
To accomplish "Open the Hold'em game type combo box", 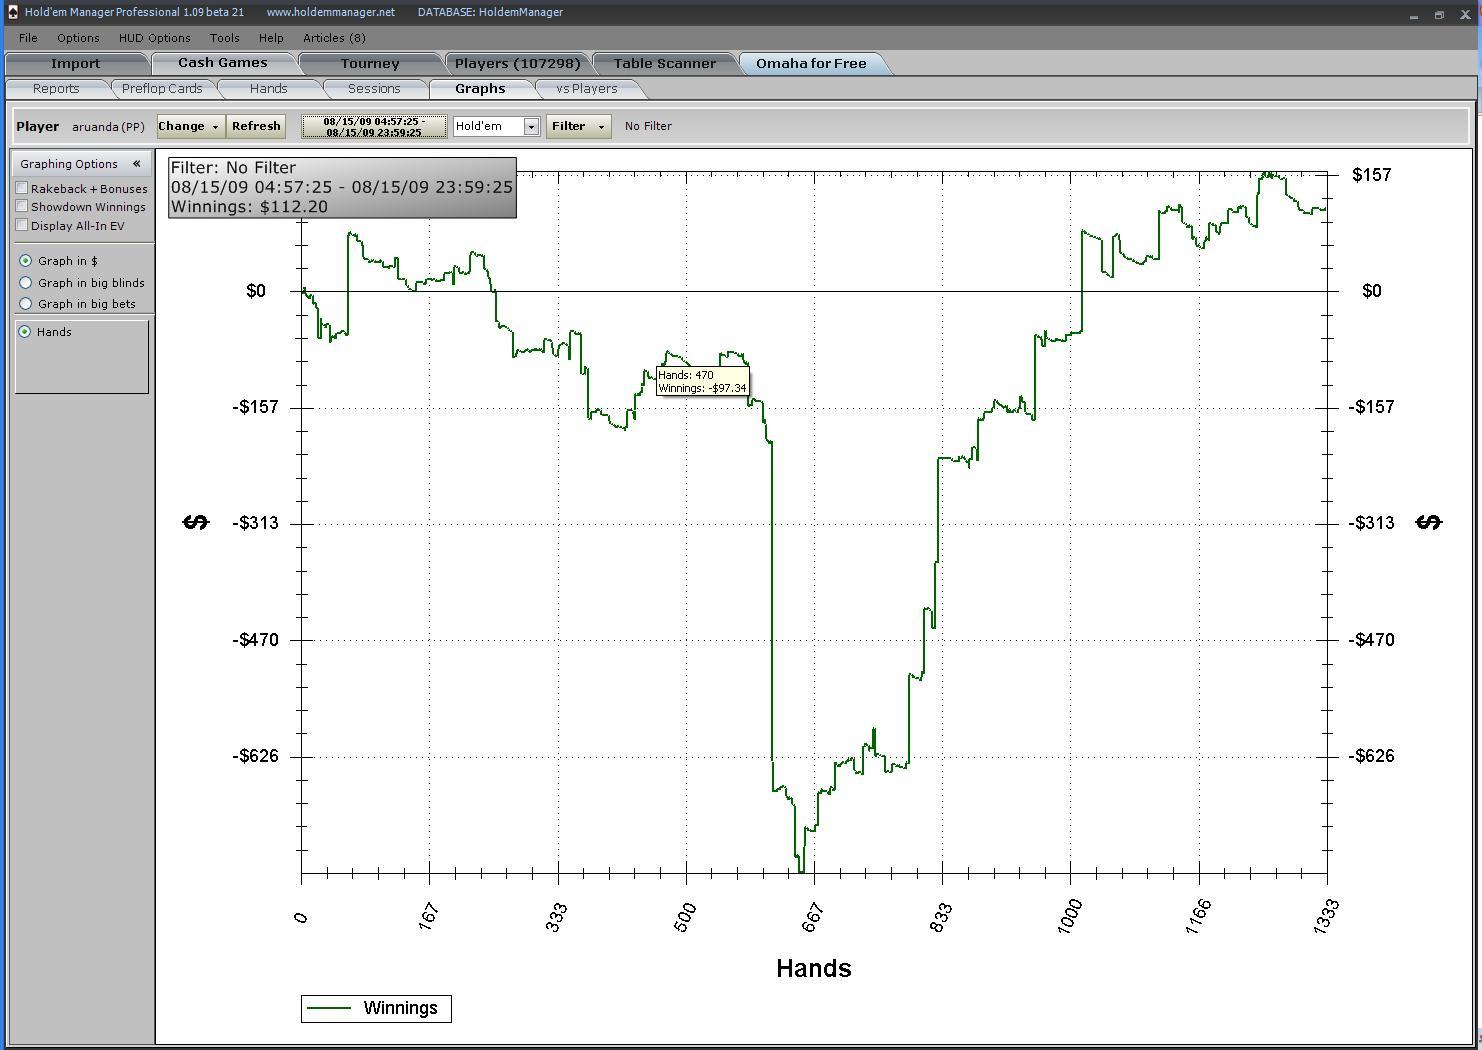I will coord(496,126).
